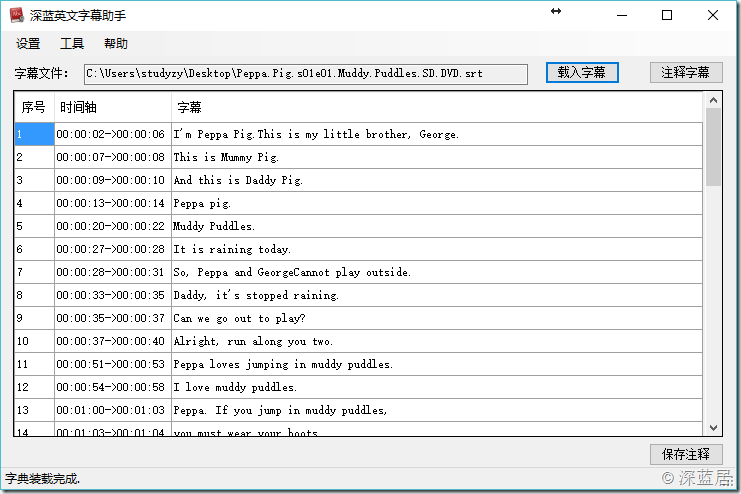This screenshot has height=494, width=741.
Task: Select row number 13 cell
Action: 34,410
